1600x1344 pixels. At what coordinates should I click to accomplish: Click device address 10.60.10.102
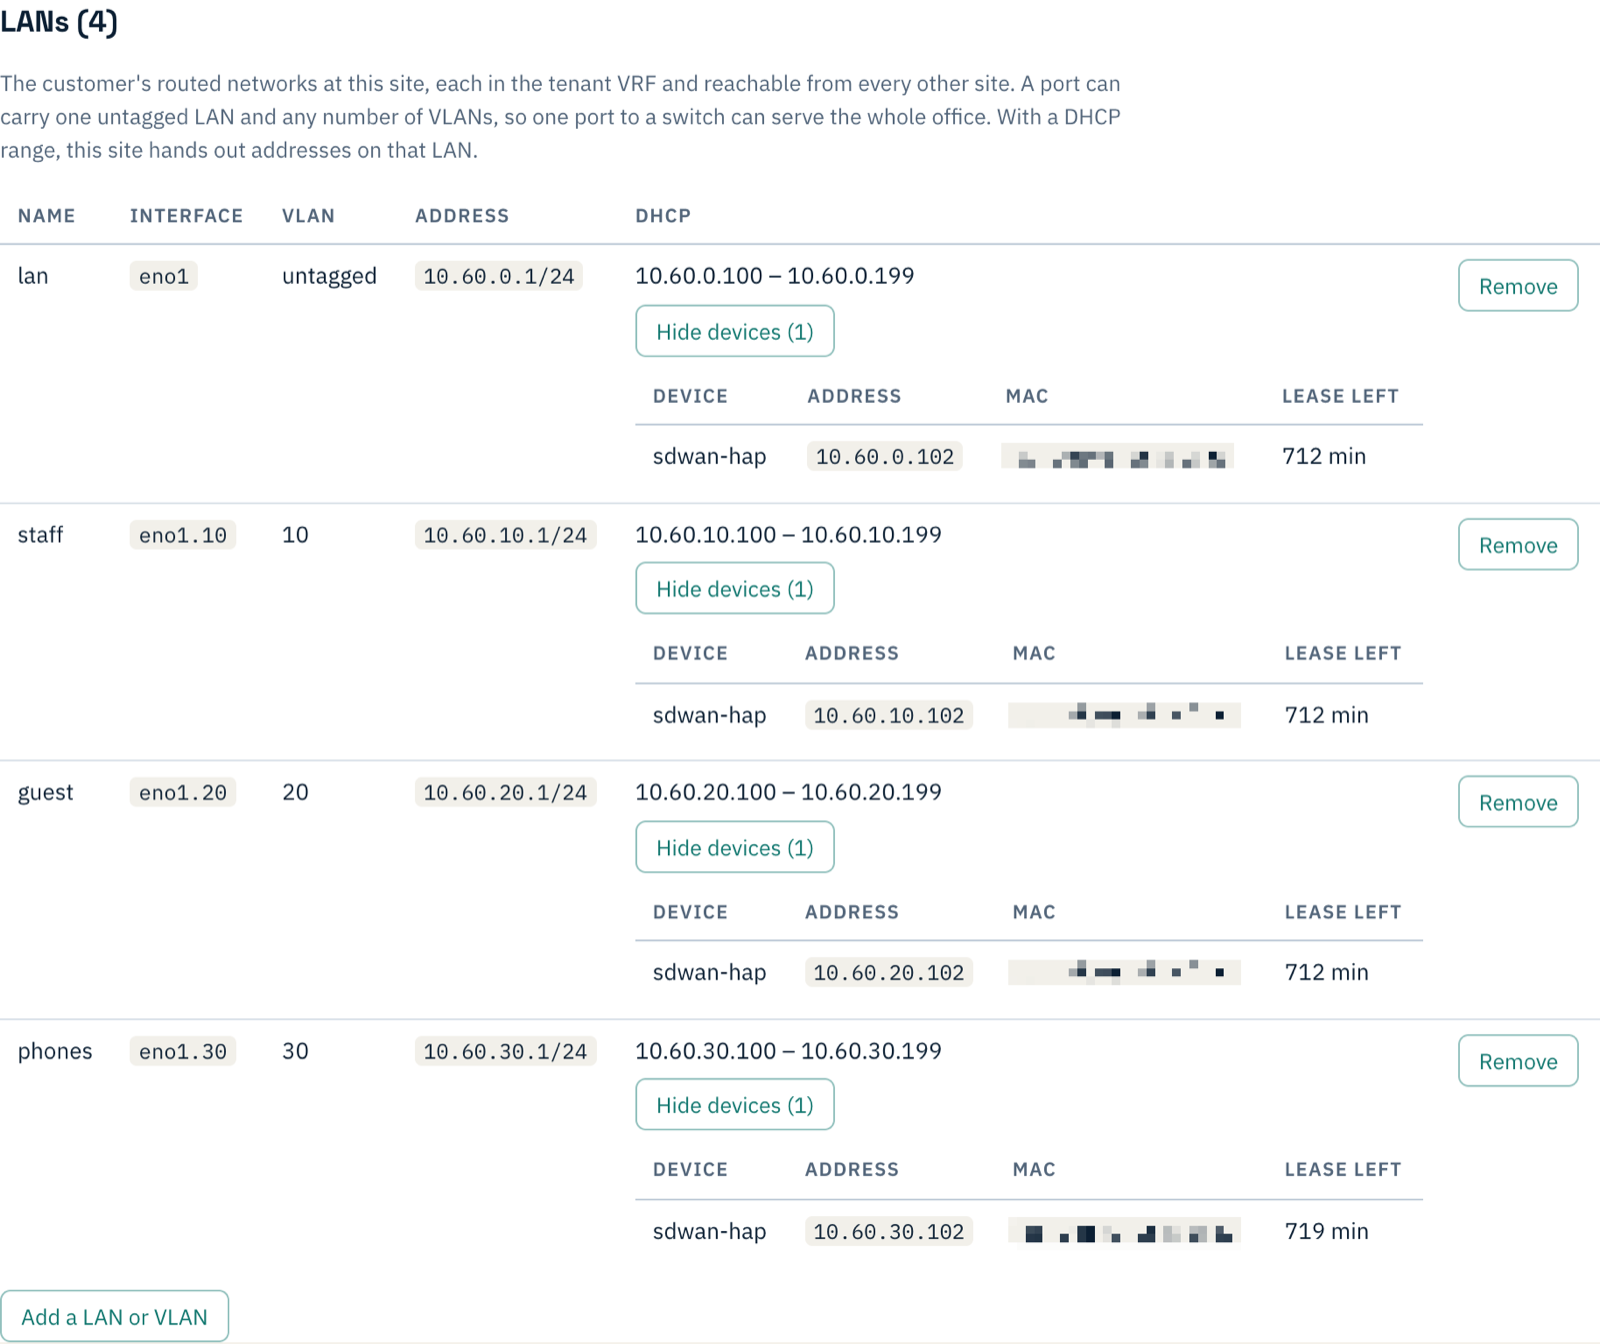coord(888,715)
